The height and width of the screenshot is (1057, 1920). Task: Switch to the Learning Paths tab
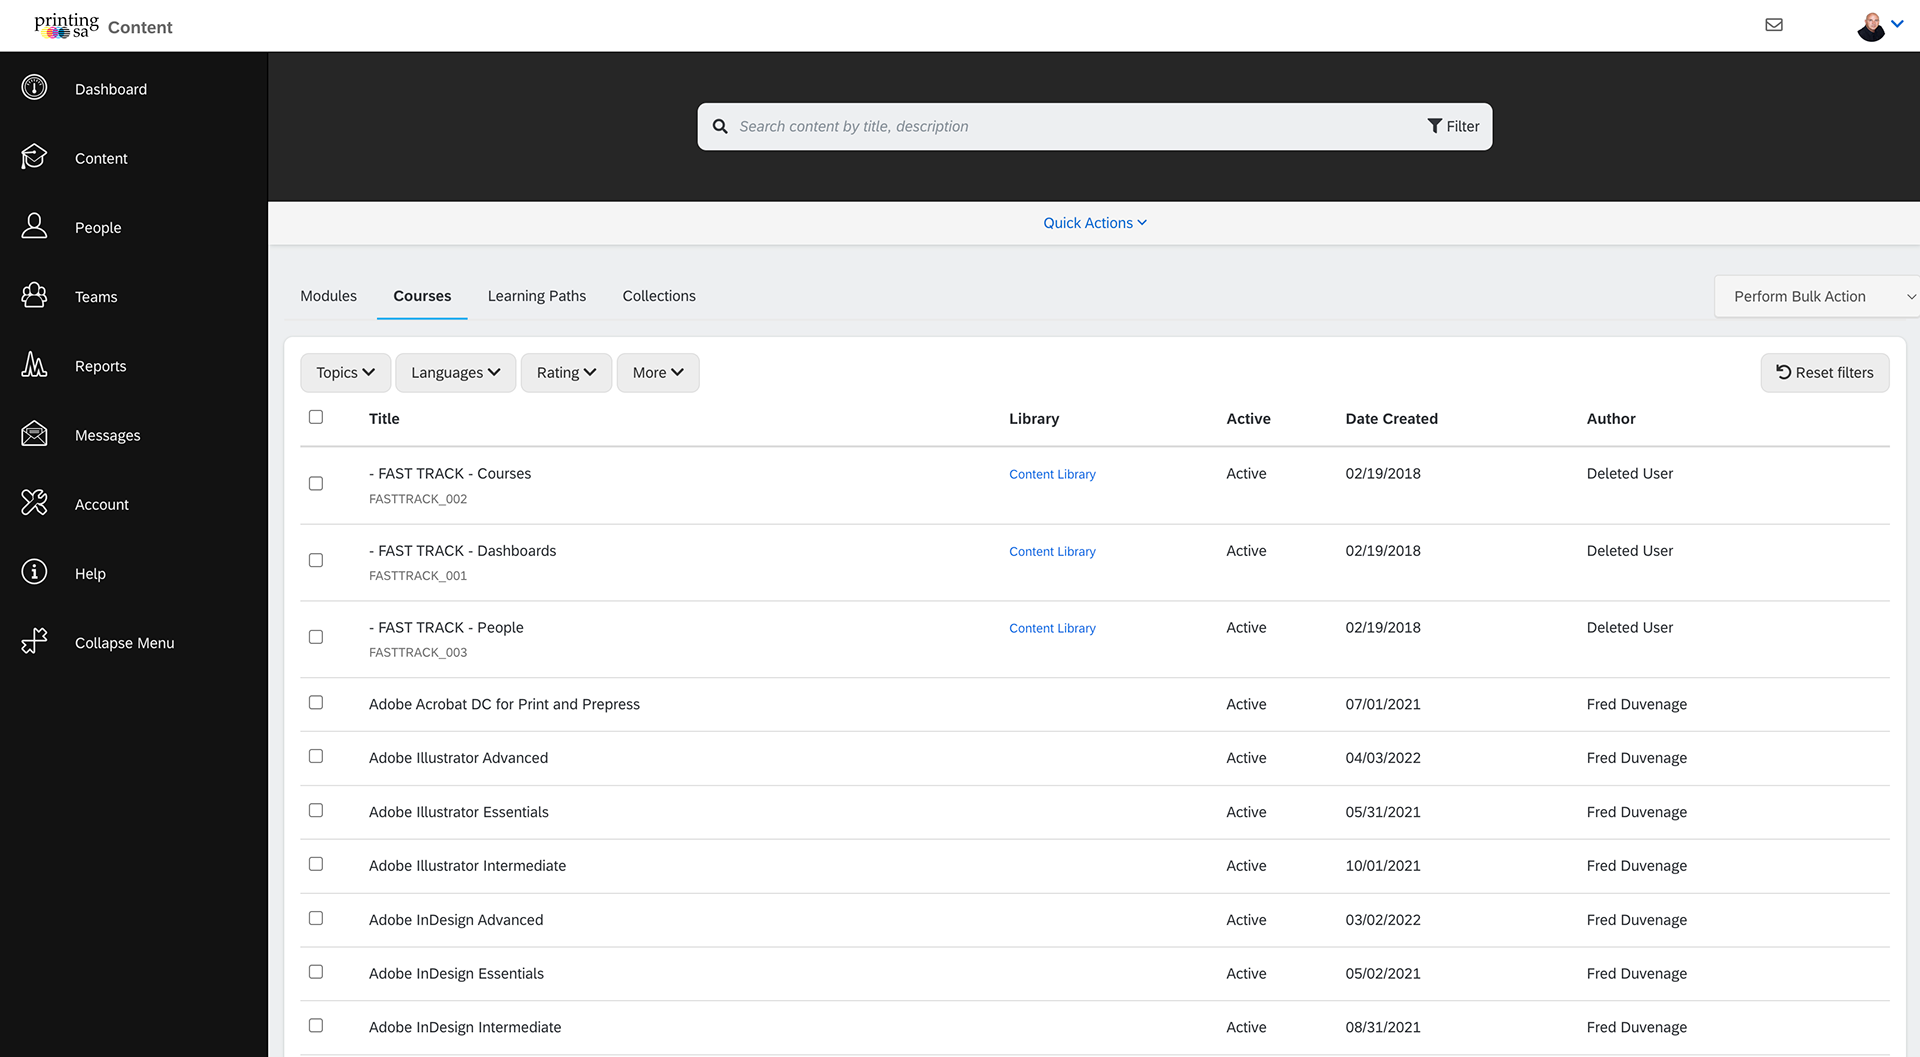[x=537, y=296]
